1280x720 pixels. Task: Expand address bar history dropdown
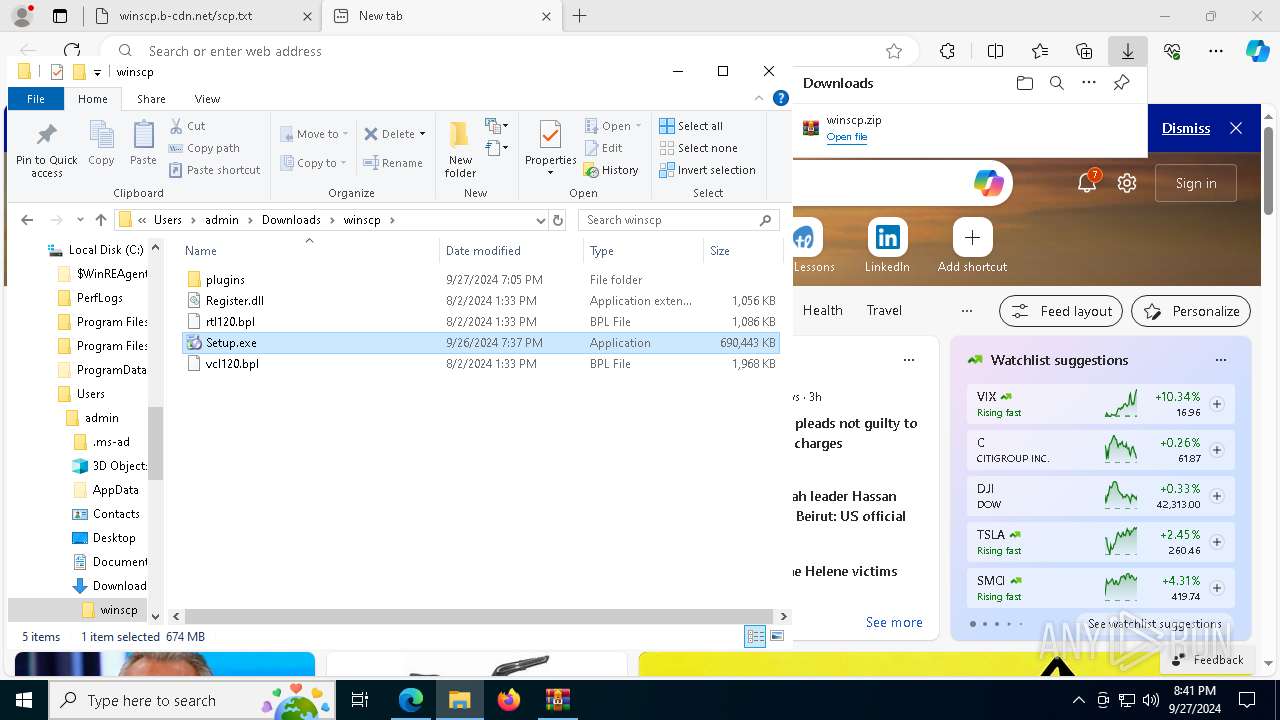541,220
